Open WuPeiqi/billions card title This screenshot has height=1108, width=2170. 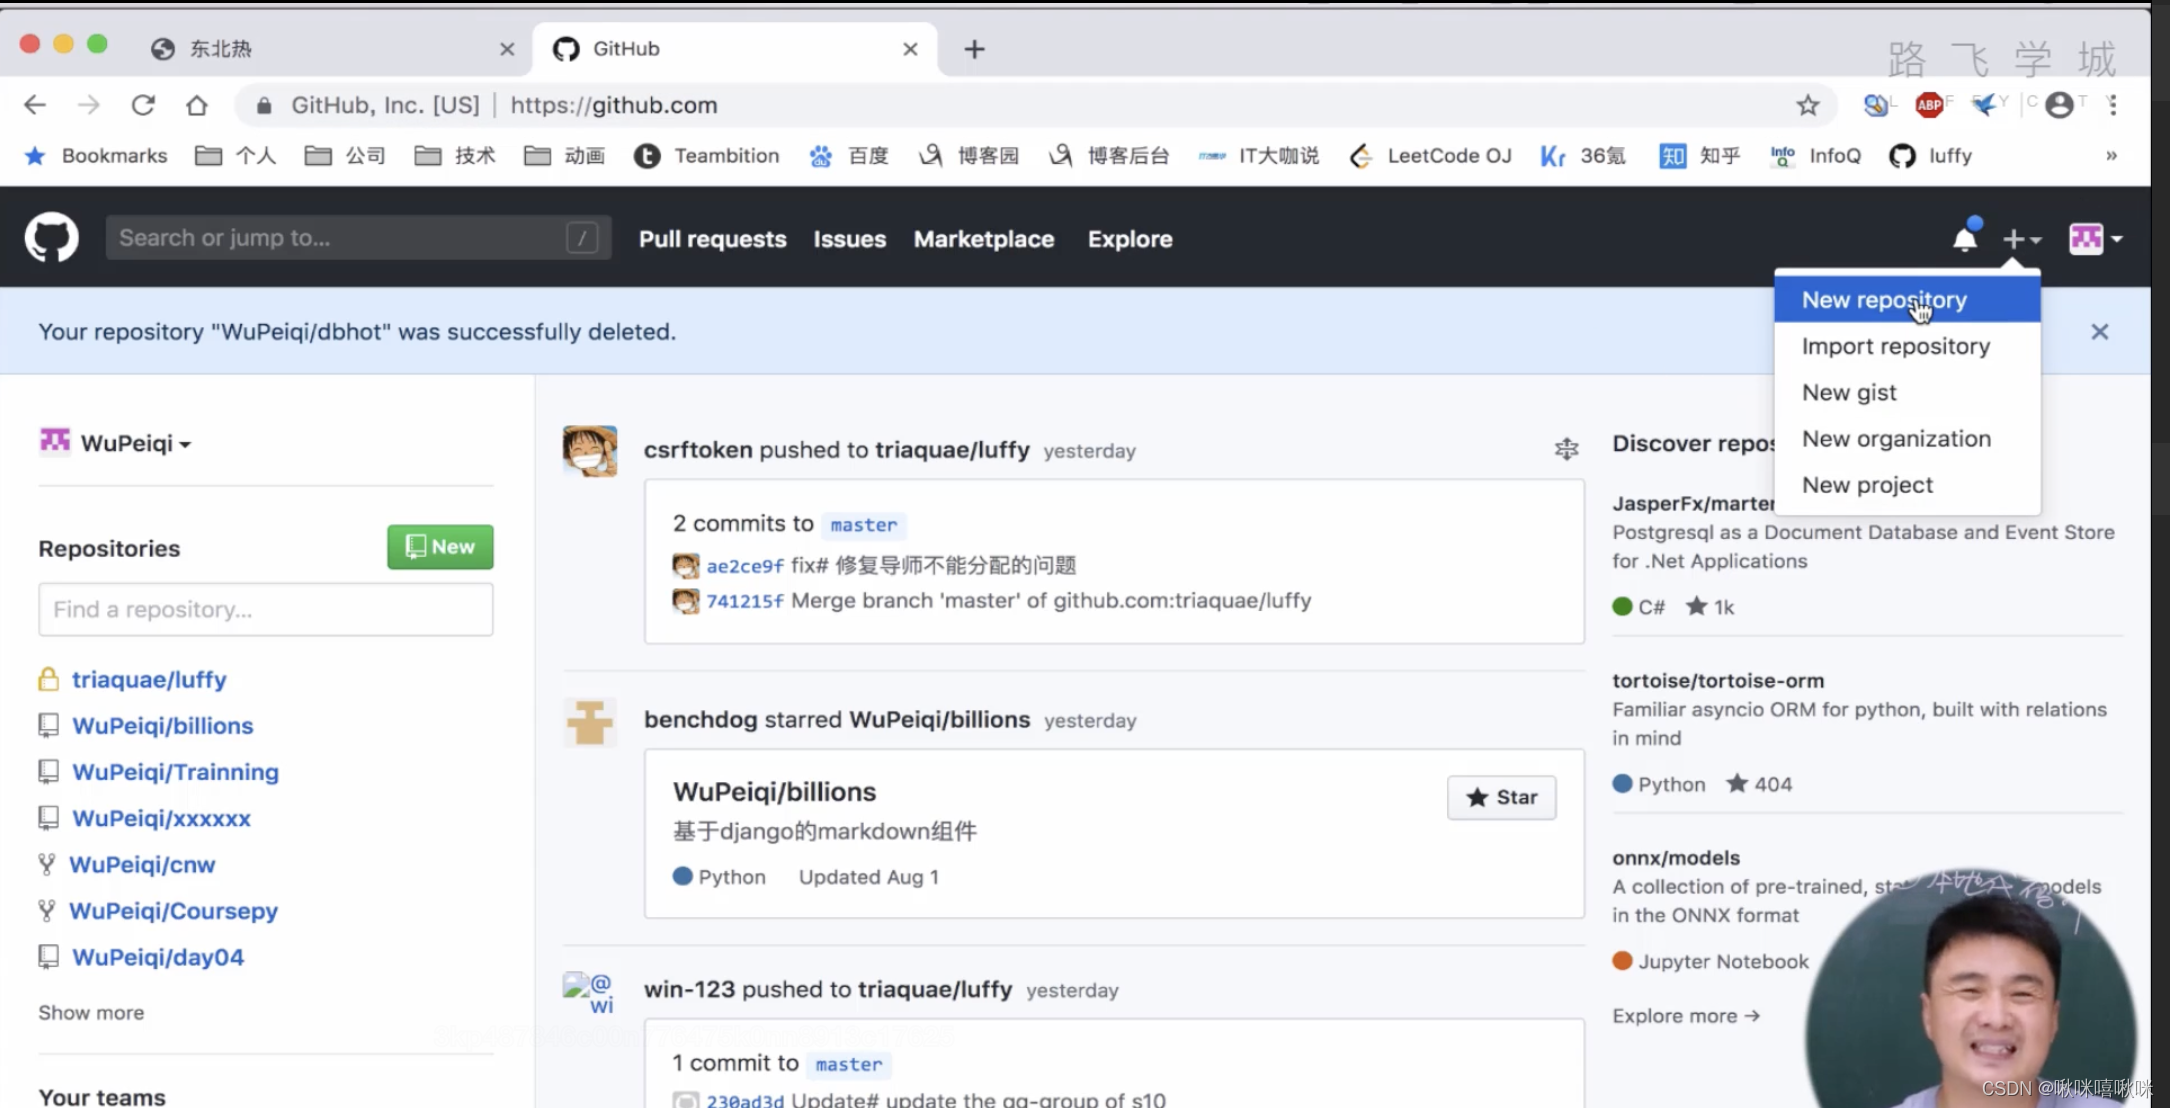click(x=774, y=791)
